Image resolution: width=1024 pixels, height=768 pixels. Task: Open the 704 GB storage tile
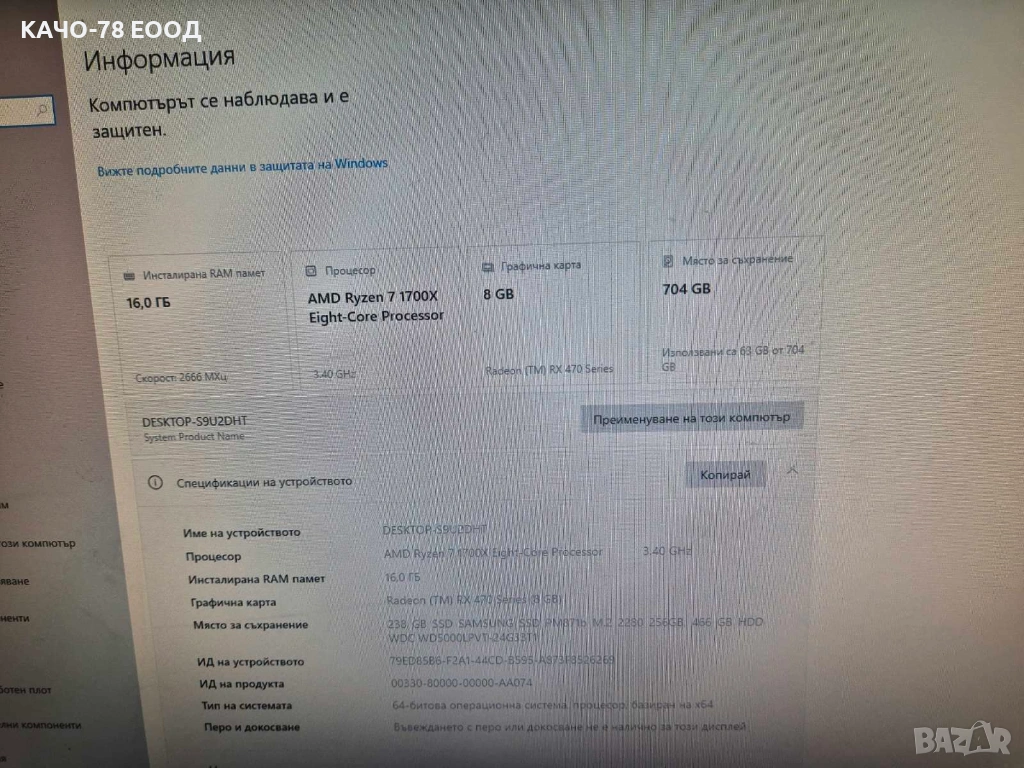coord(735,310)
